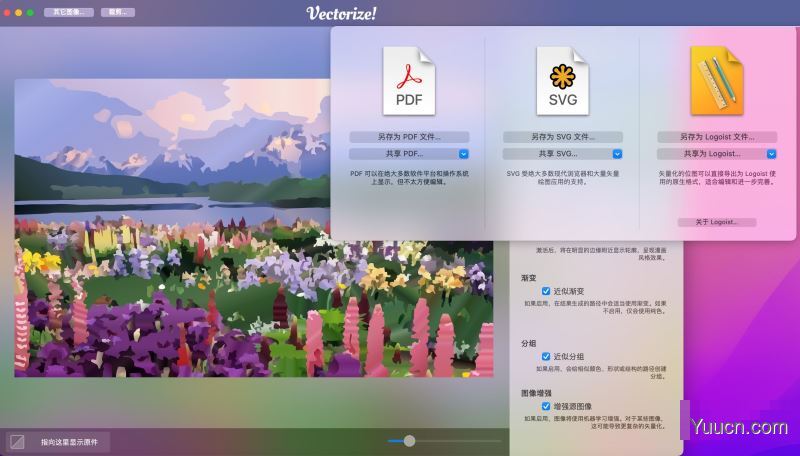Click the 另存为 Logoist 文件... button
This screenshot has width=800, height=456.
click(x=717, y=137)
